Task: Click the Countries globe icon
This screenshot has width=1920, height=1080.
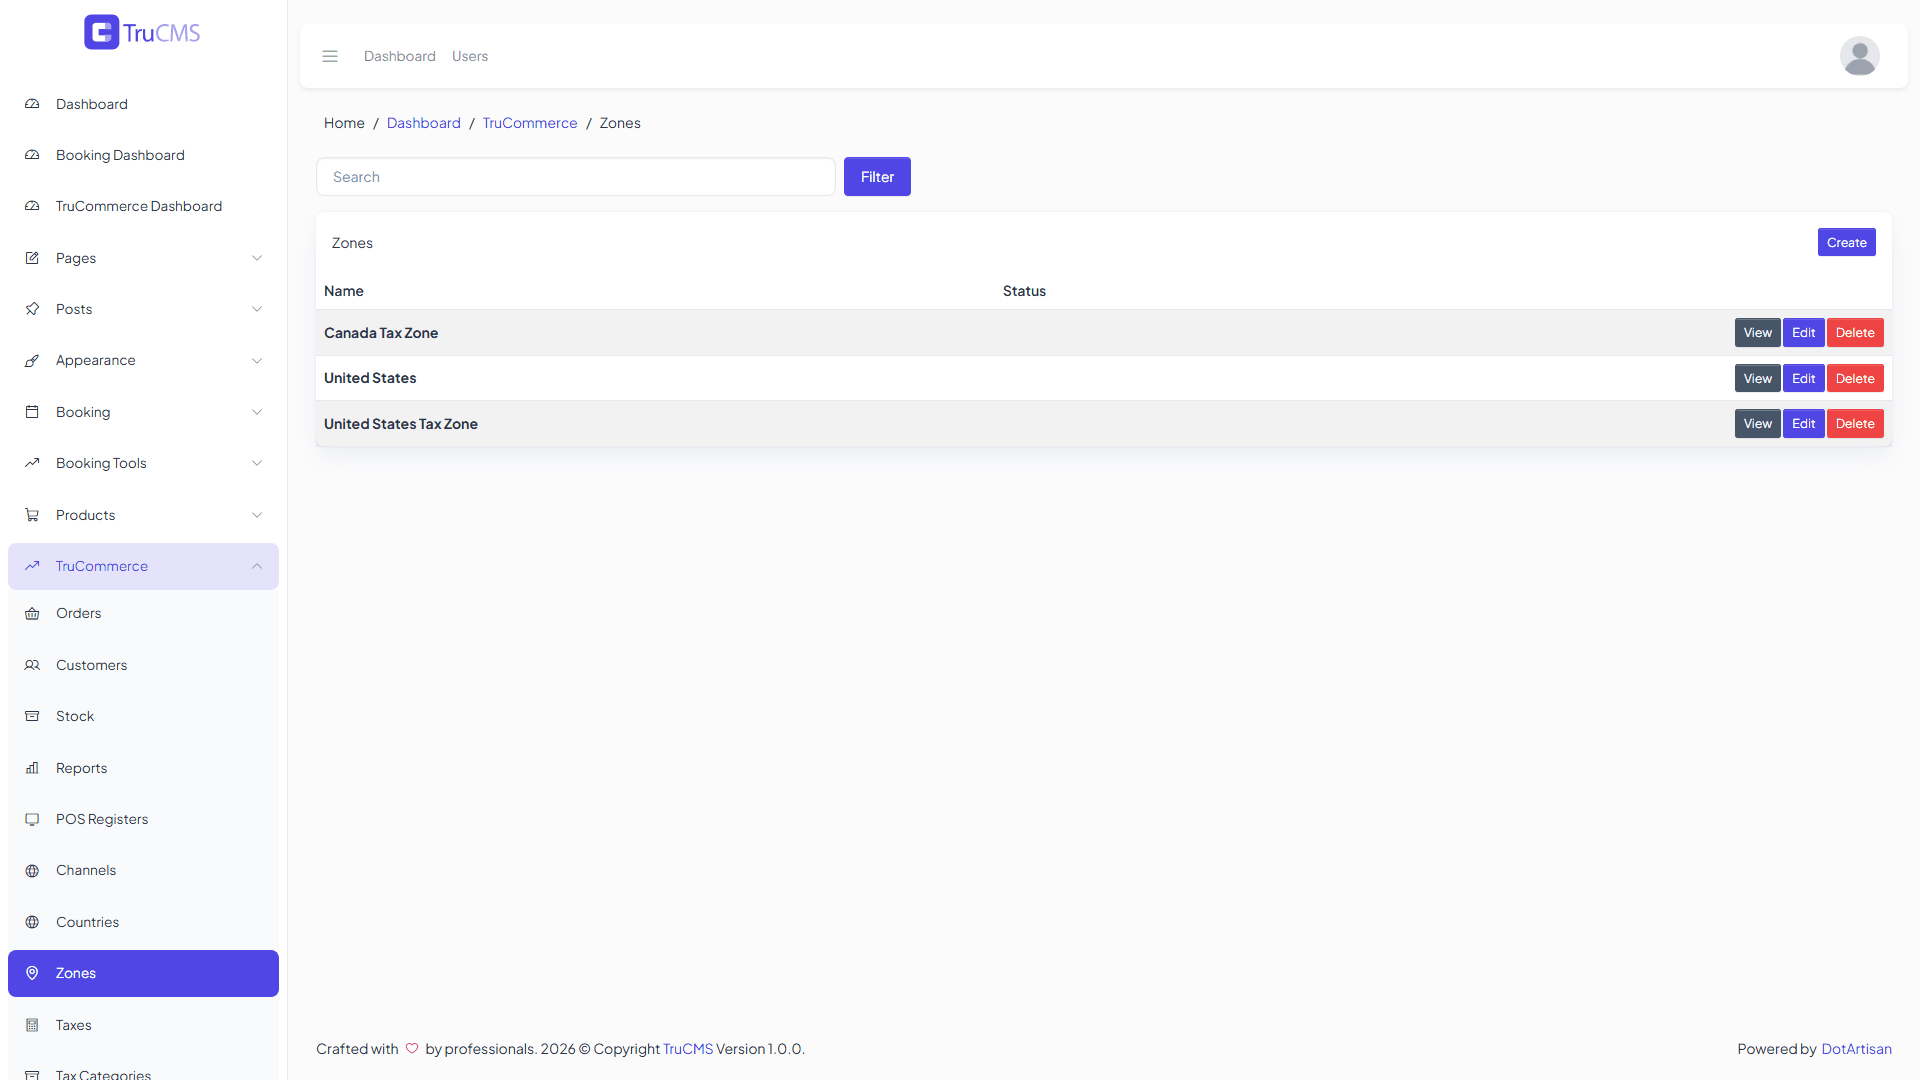Action: pos(32,922)
